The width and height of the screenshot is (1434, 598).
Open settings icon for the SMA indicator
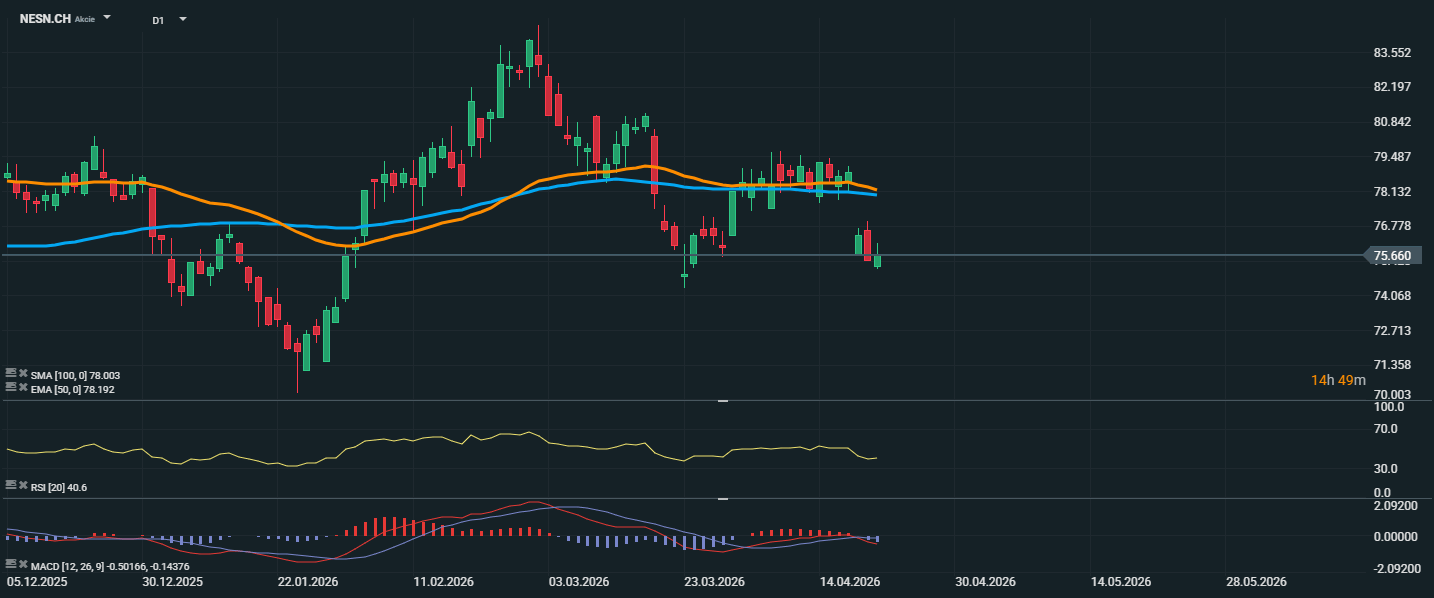pos(10,374)
